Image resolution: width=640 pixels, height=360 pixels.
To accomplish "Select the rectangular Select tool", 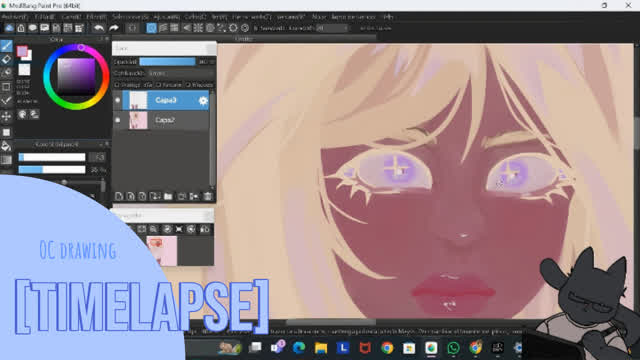I will coord(6,87).
